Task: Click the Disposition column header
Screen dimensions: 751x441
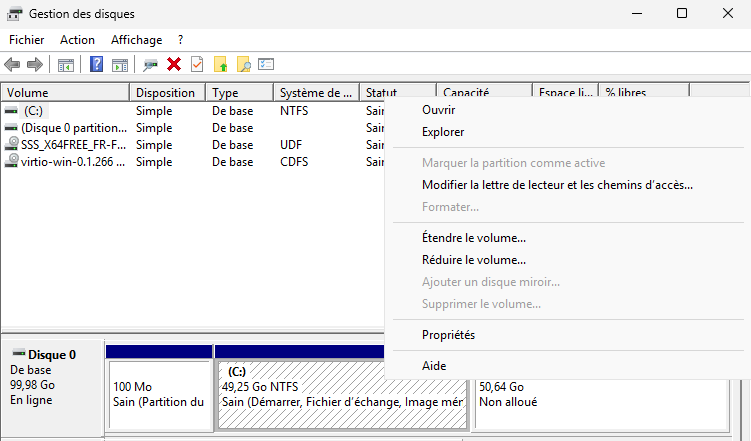Action: (166, 93)
